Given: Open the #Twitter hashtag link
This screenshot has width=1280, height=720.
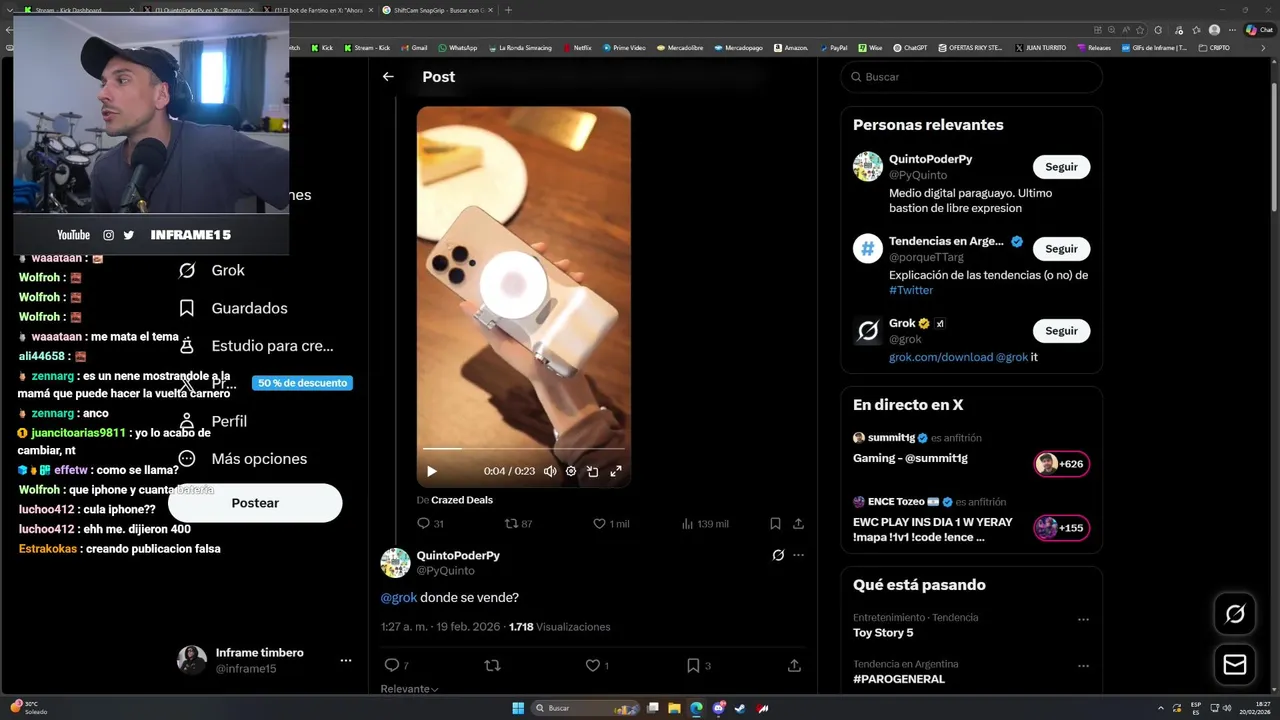Looking at the screenshot, I should pos(911,290).
